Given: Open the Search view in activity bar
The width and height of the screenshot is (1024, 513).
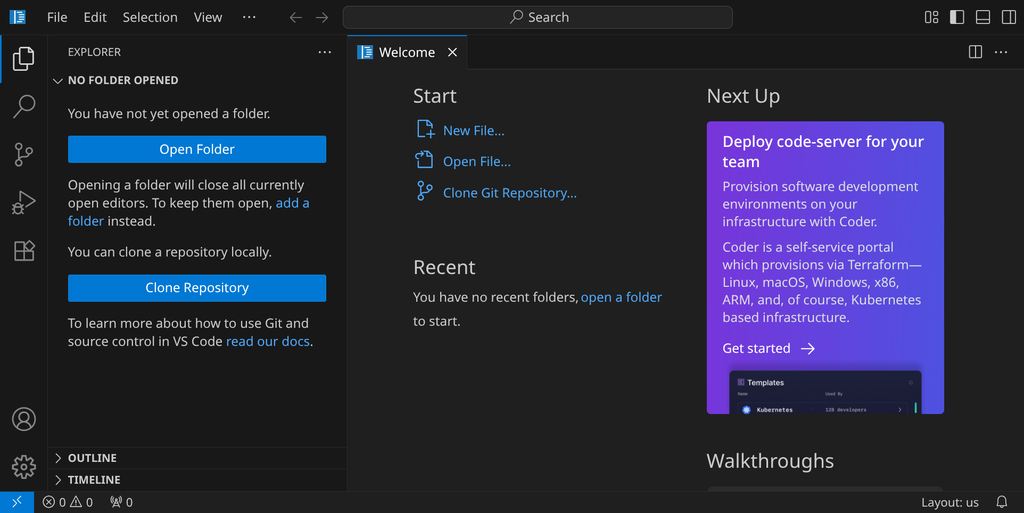Looking at the screenshot, I should pyautogui.click(x=24, y=107).
